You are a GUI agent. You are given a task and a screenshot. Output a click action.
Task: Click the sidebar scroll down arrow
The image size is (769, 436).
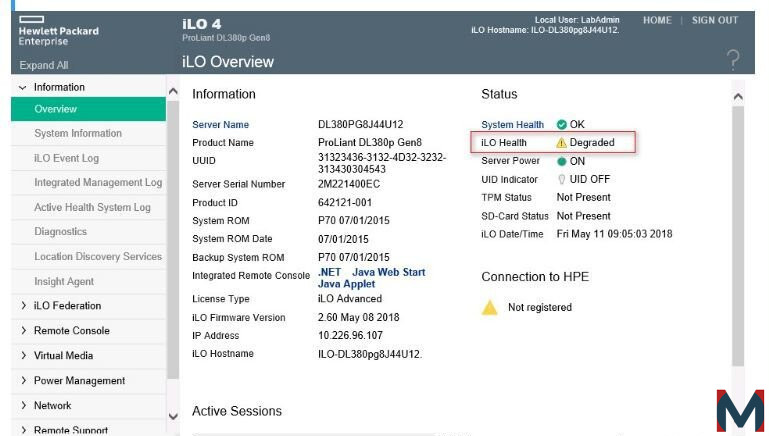coord(173,416)
